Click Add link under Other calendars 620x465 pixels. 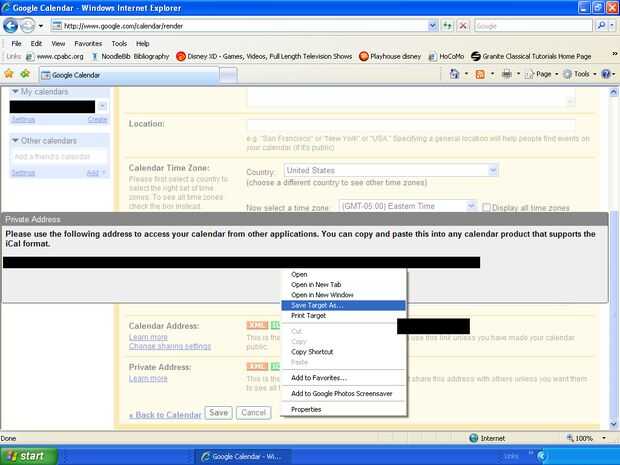pos(95,173)
